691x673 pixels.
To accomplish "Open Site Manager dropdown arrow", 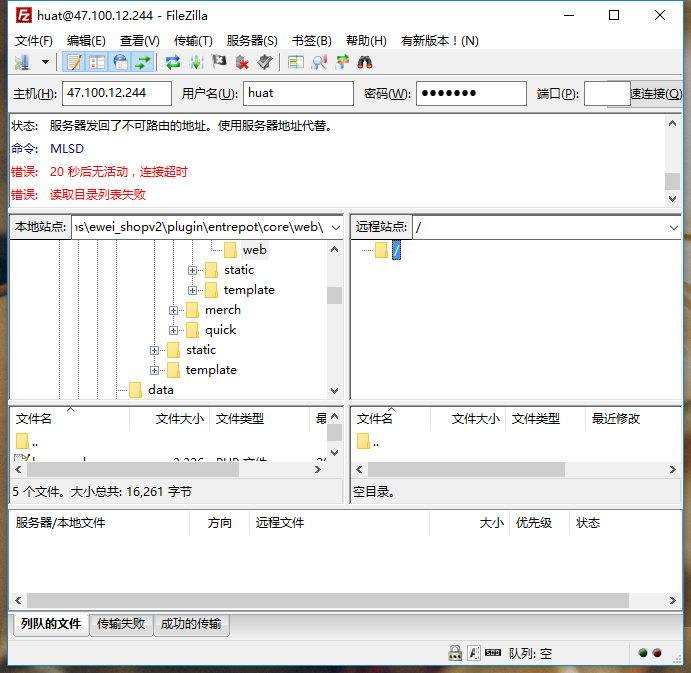I will (45, 62).
